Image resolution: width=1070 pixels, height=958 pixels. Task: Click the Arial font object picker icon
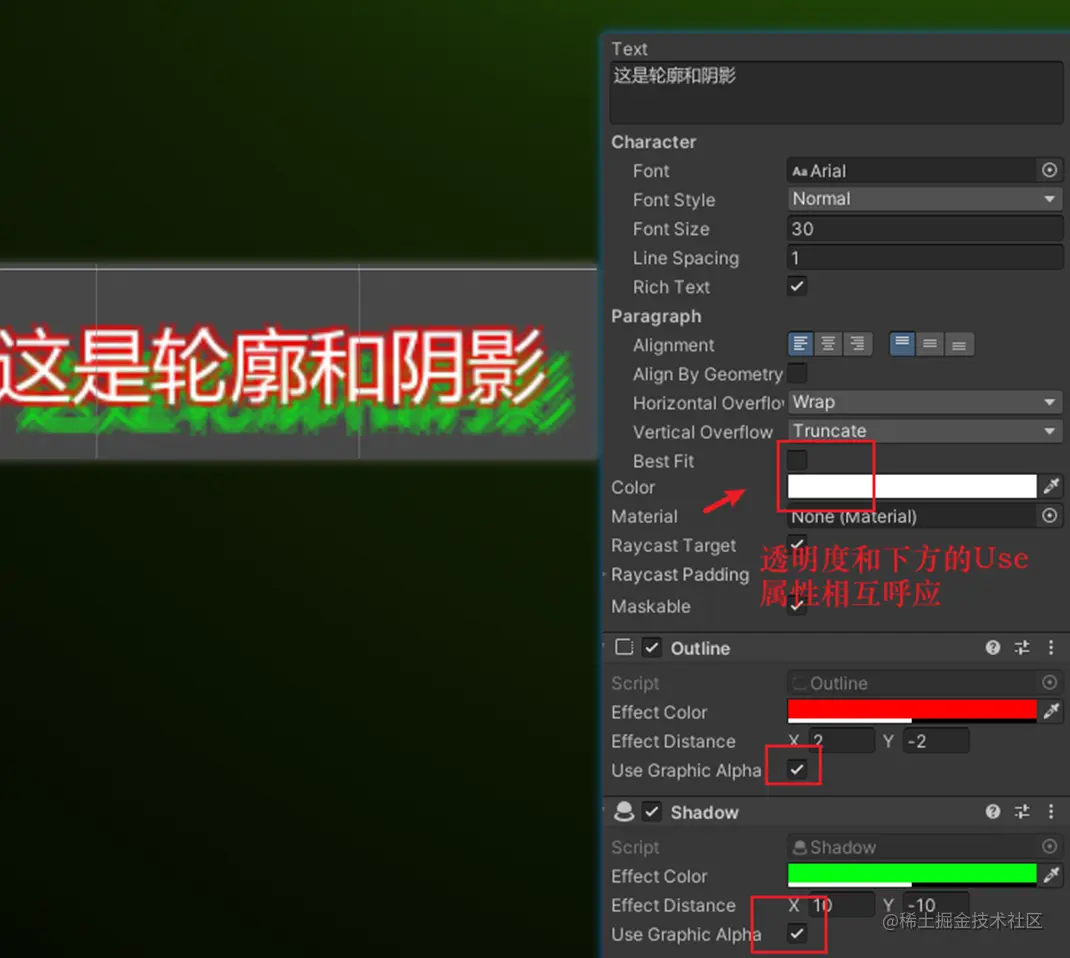[1048, 170]
